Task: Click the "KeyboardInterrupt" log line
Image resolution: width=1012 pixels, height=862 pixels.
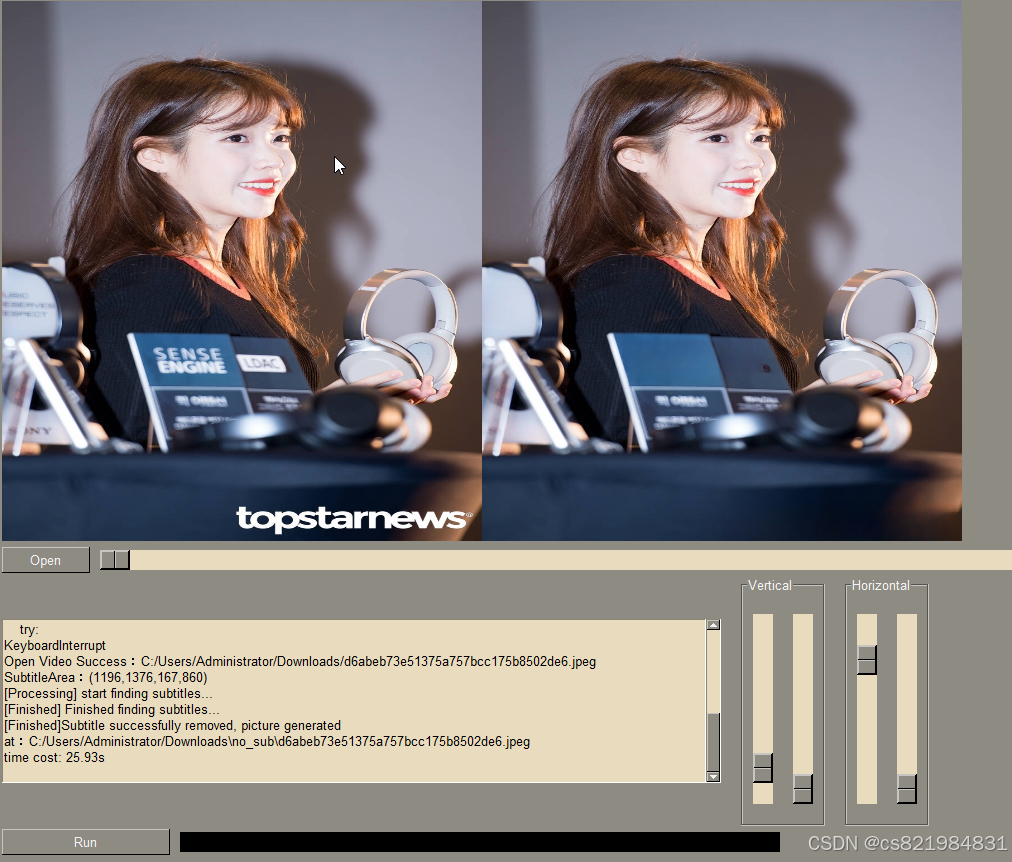Action: click(x=55, y=645)
